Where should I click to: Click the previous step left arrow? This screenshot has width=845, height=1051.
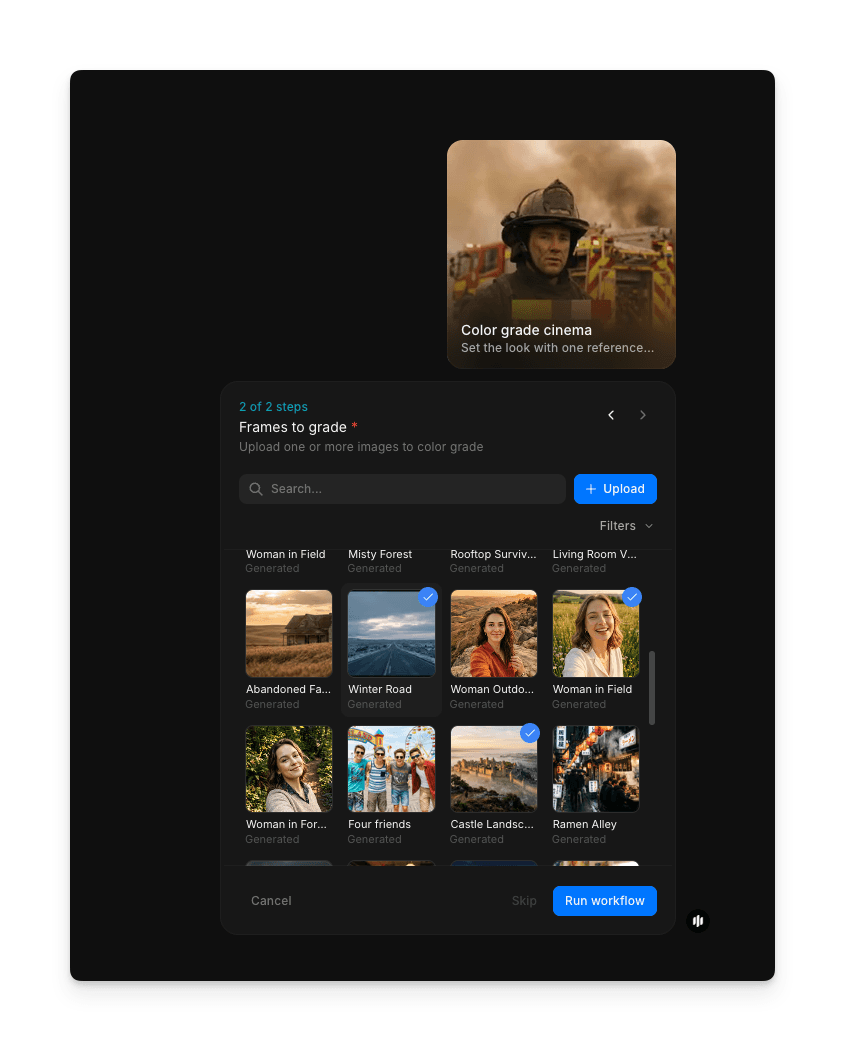click(611, 415)
